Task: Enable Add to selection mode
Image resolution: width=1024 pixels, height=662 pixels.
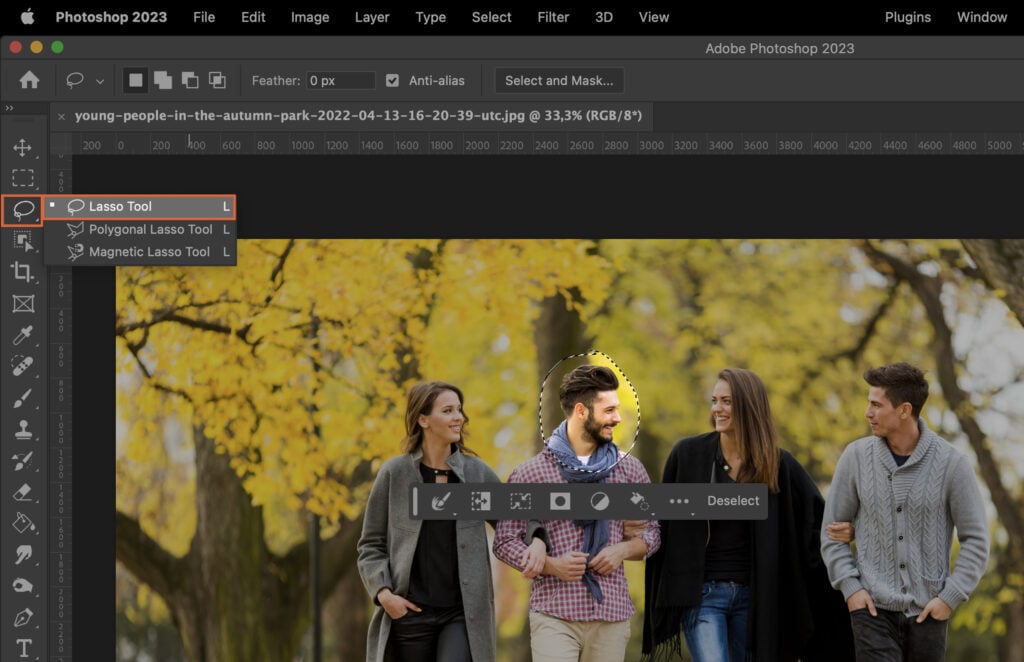Action: tap(163, 81)
